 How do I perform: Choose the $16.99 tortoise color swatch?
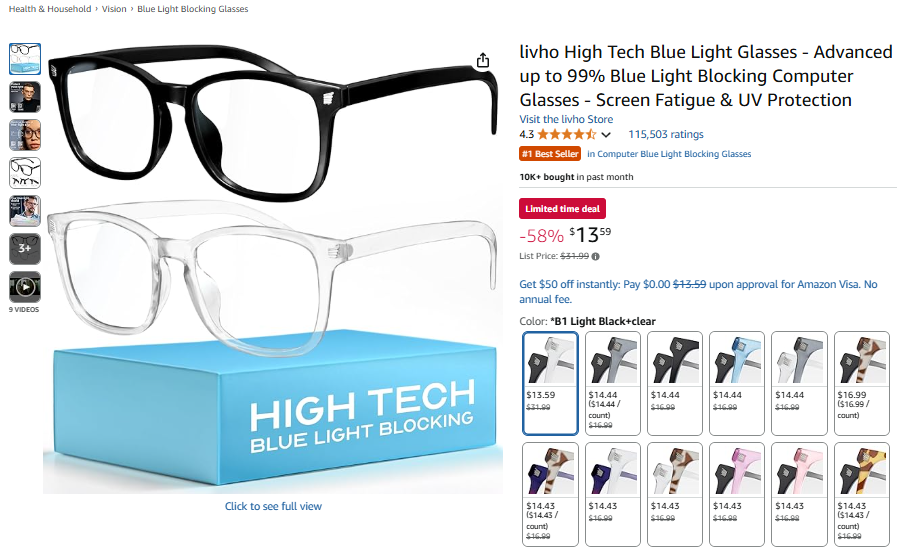tap(862, 383)
